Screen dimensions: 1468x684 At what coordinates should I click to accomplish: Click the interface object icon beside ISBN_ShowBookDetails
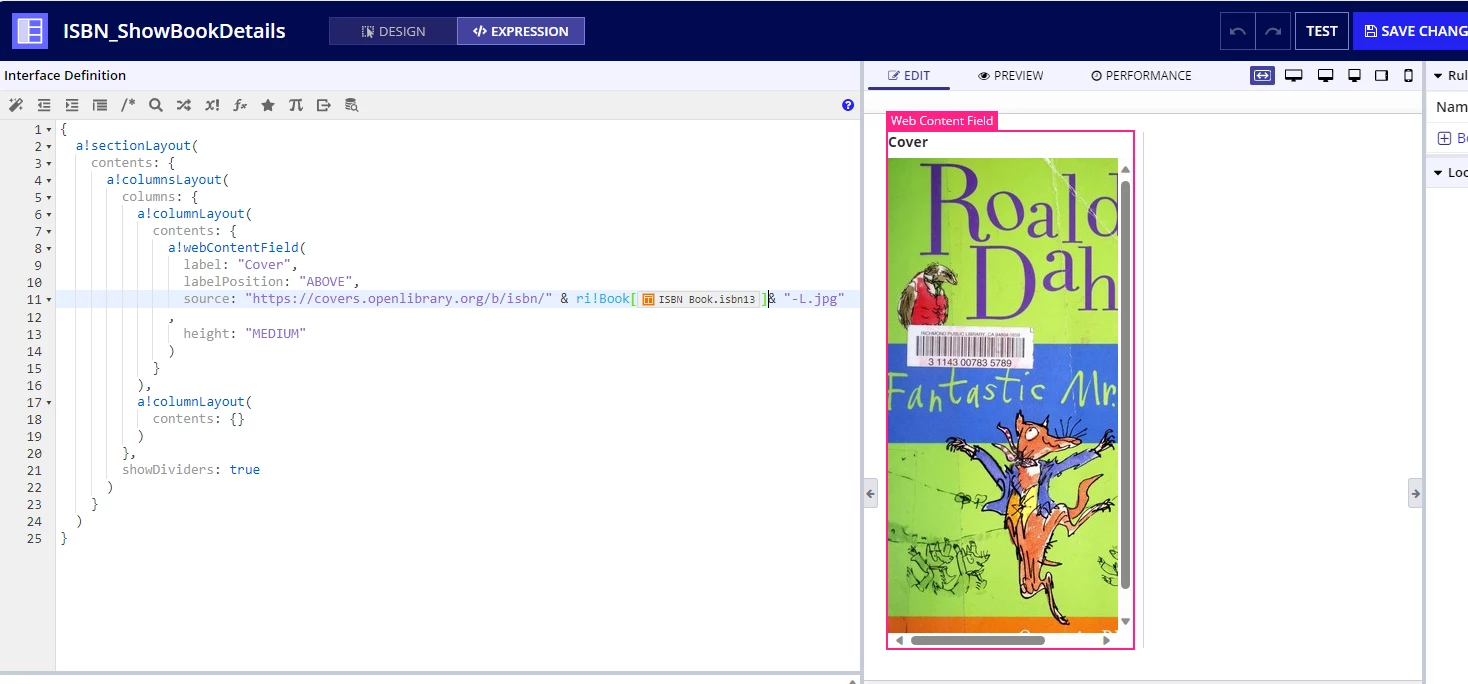[30, 31]
